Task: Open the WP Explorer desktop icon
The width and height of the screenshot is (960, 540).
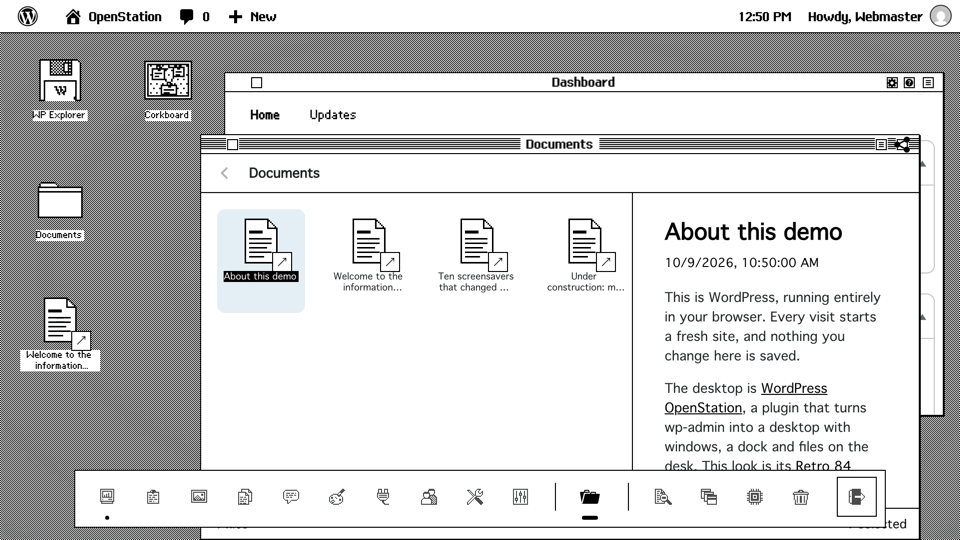Action: coord(59,89)
